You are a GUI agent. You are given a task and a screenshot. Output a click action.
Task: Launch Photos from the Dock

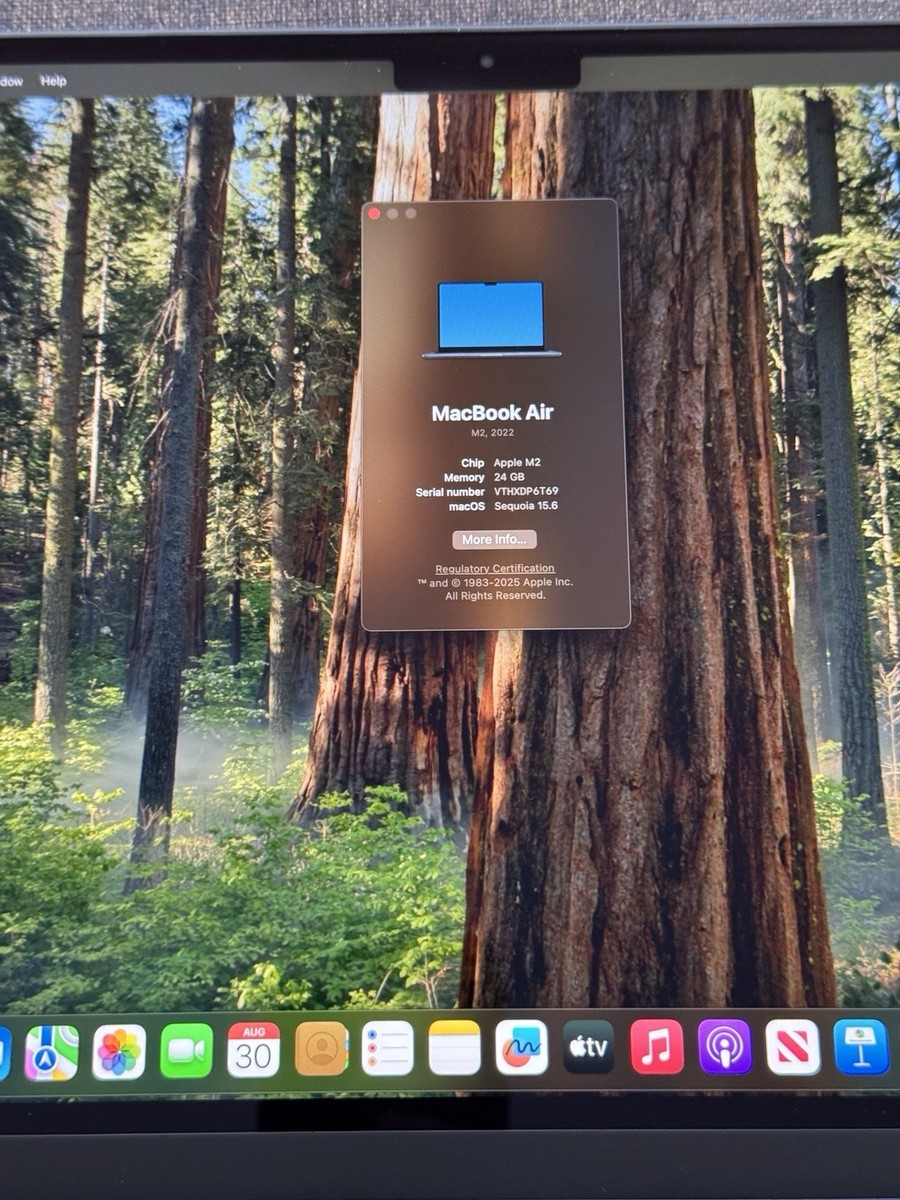pos(119,1052)
